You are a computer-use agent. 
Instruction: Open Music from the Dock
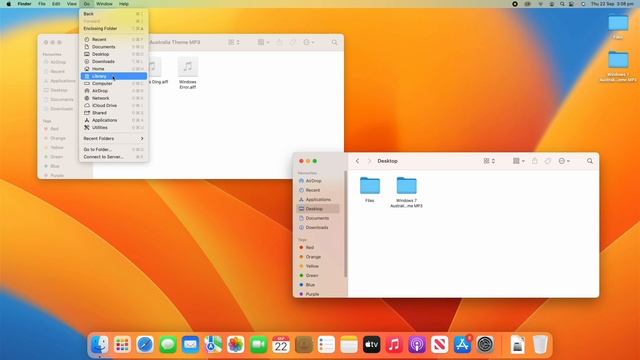pos(394,345)
